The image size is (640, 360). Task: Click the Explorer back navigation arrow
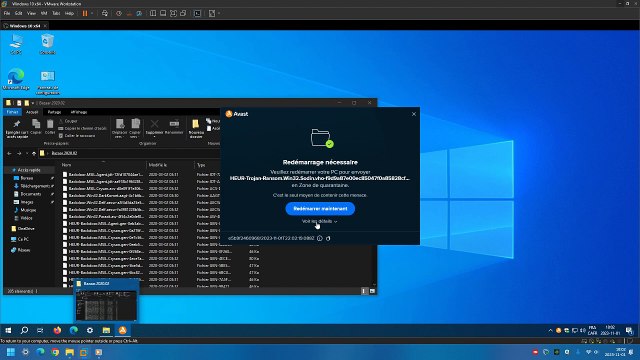pos(9,153)
